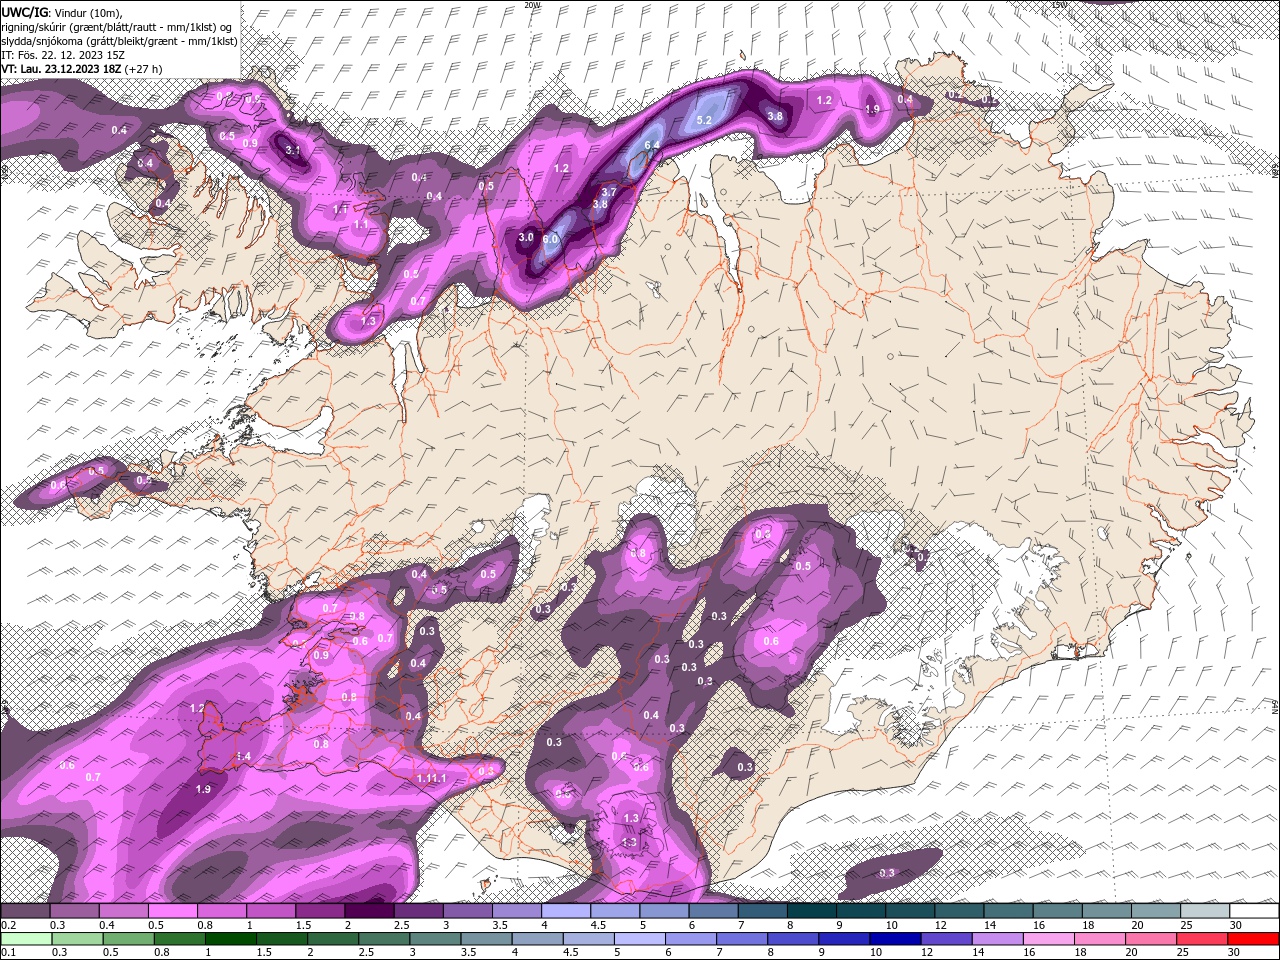This screenshot has width=1280, height=960.
Task: Click darkest purple 2–2.5 snow legend swatch
Action: 371,911
